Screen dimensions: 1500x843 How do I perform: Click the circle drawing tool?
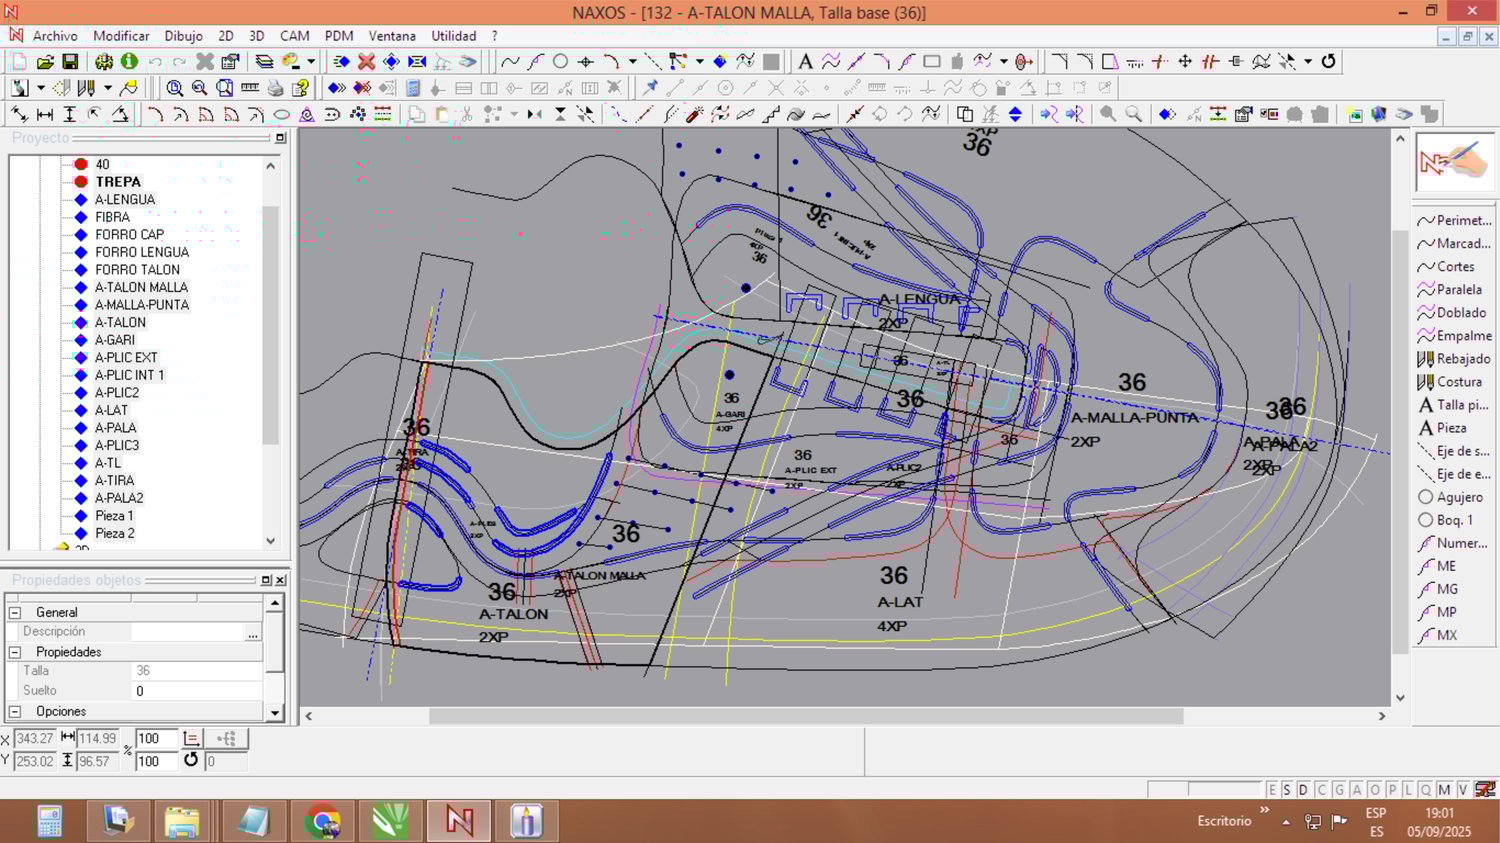[560, 62]
